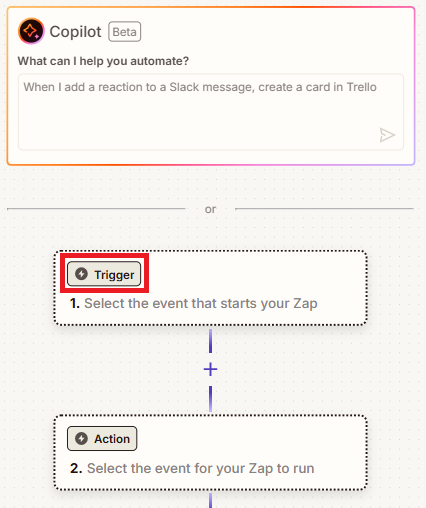Click 'What can I help you automate?' label

103,61
